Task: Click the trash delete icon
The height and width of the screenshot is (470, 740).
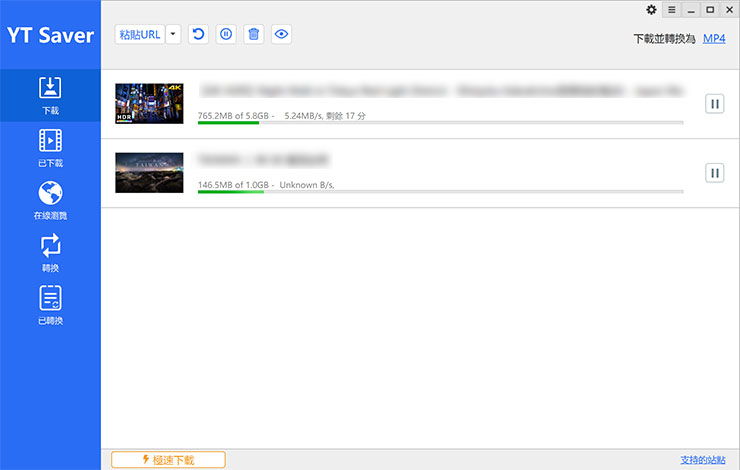Action: [x=254, y=34]
